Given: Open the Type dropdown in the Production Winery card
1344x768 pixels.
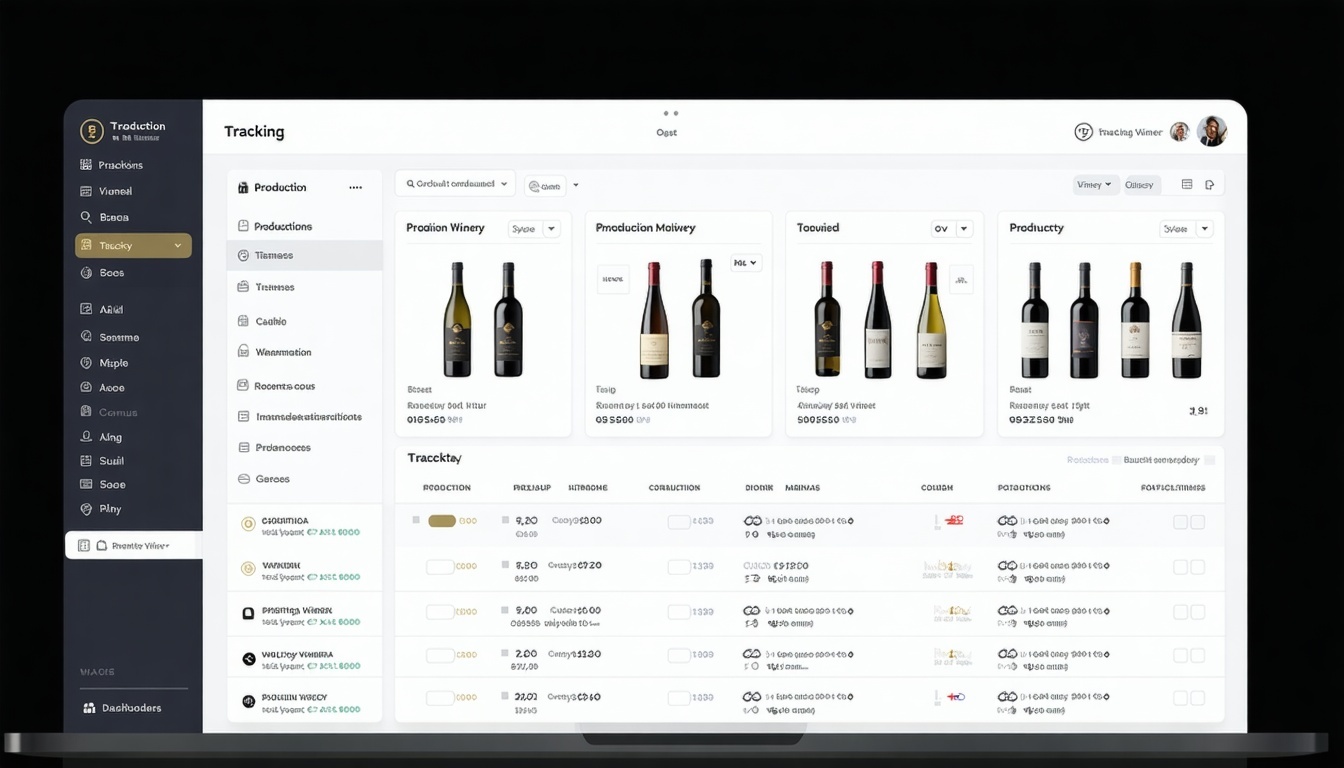Looking at the screenshot, I should tap(533, 228).
